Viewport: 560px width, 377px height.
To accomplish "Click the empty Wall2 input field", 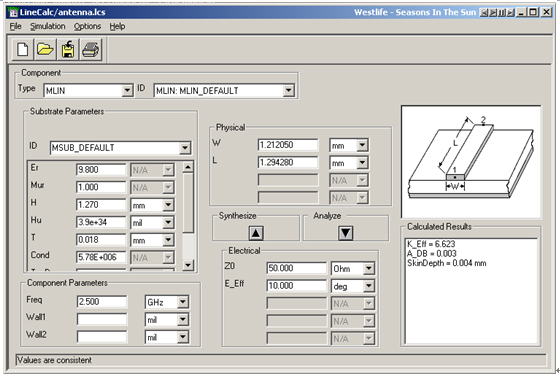I will pyautogui.click(x=102, y=337).
